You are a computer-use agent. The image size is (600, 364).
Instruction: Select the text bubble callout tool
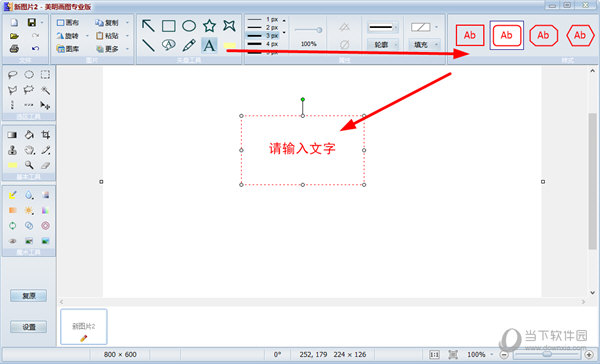click(168, 45)
